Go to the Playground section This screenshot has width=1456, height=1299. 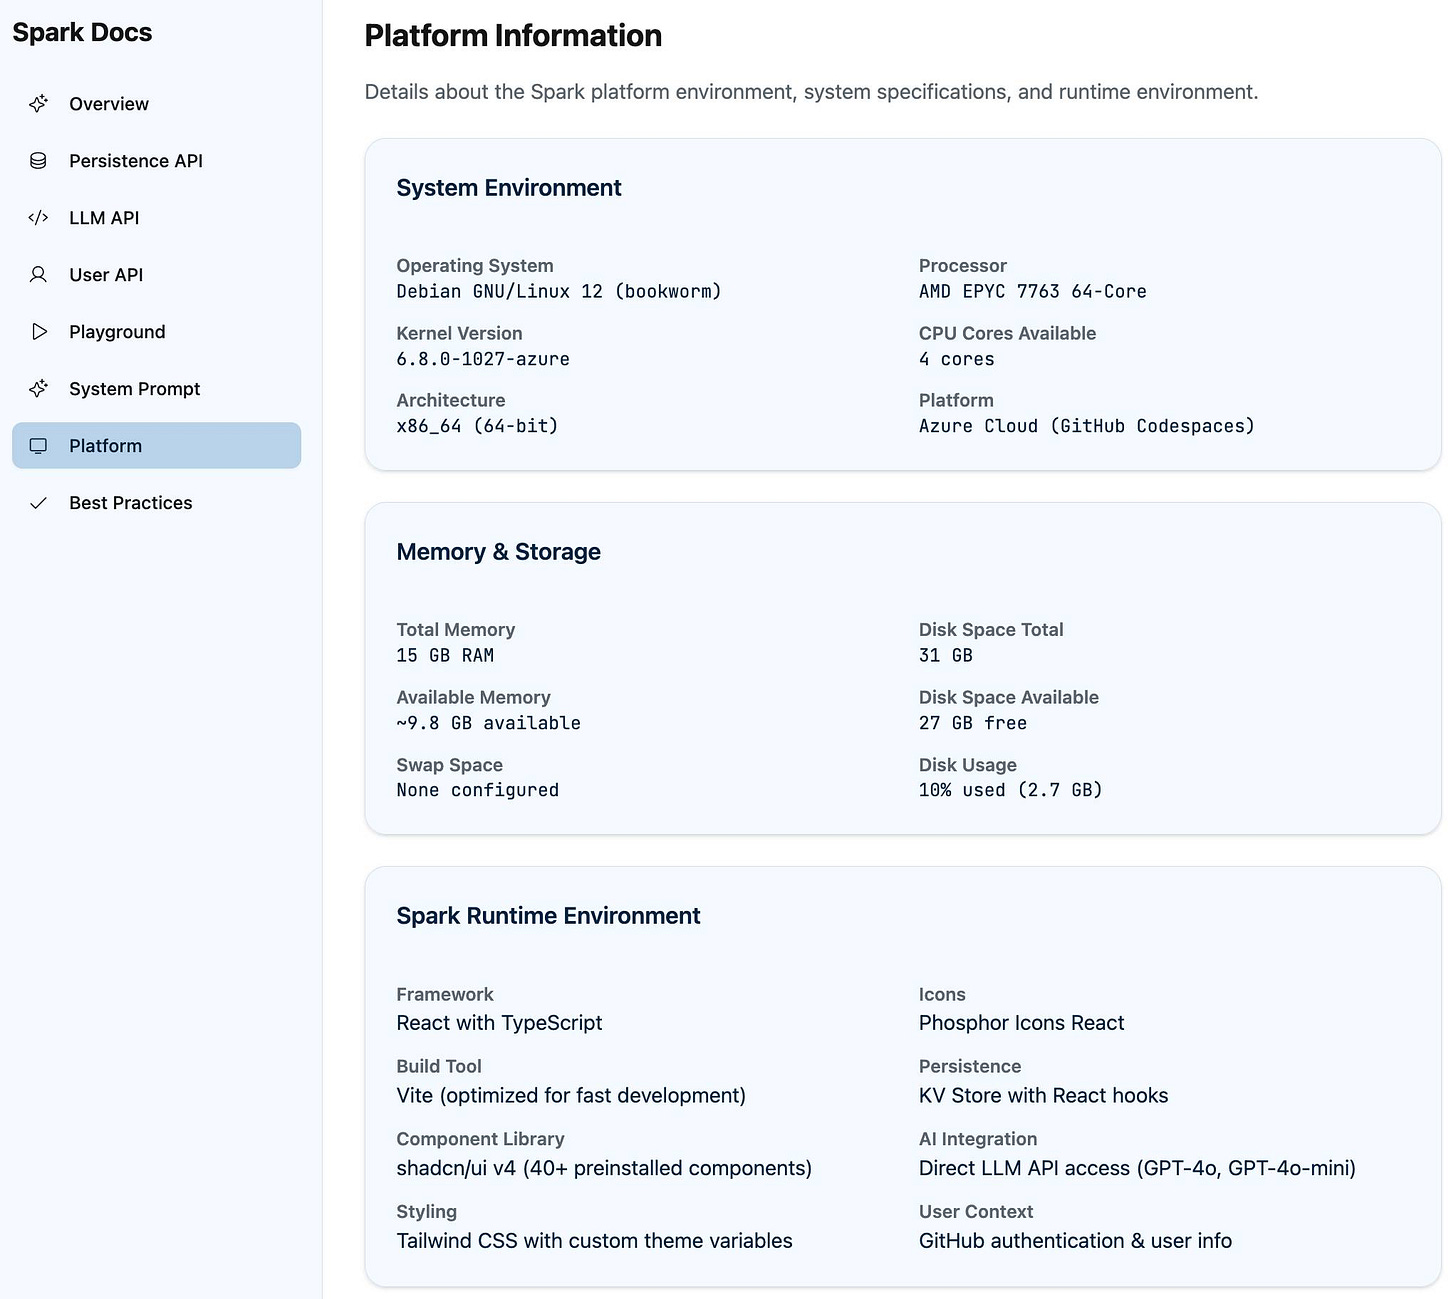[117, 332]
